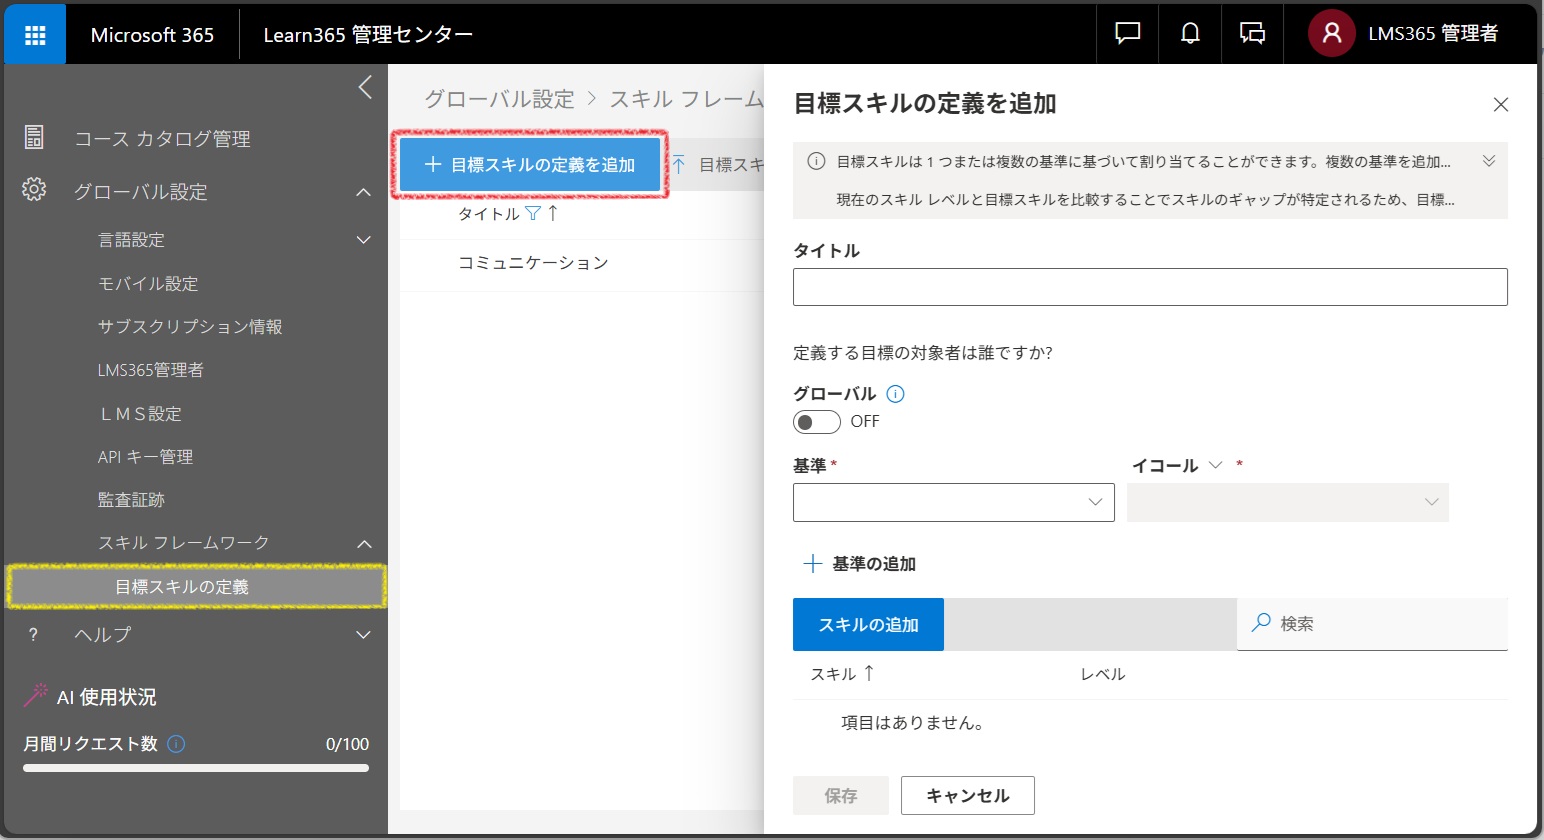Select 監査証跡 in sidebar
This screenshot has width=1544, height=840.
click(x=131, y=500)
